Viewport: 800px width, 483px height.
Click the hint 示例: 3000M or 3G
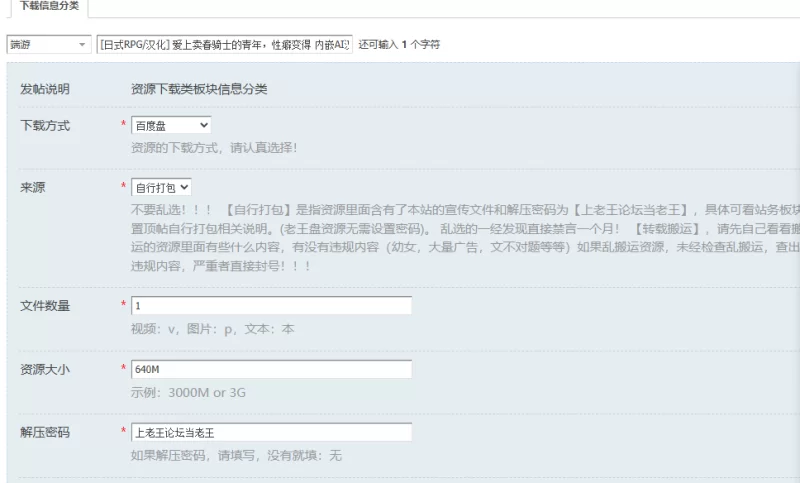(x=188, y=392)
